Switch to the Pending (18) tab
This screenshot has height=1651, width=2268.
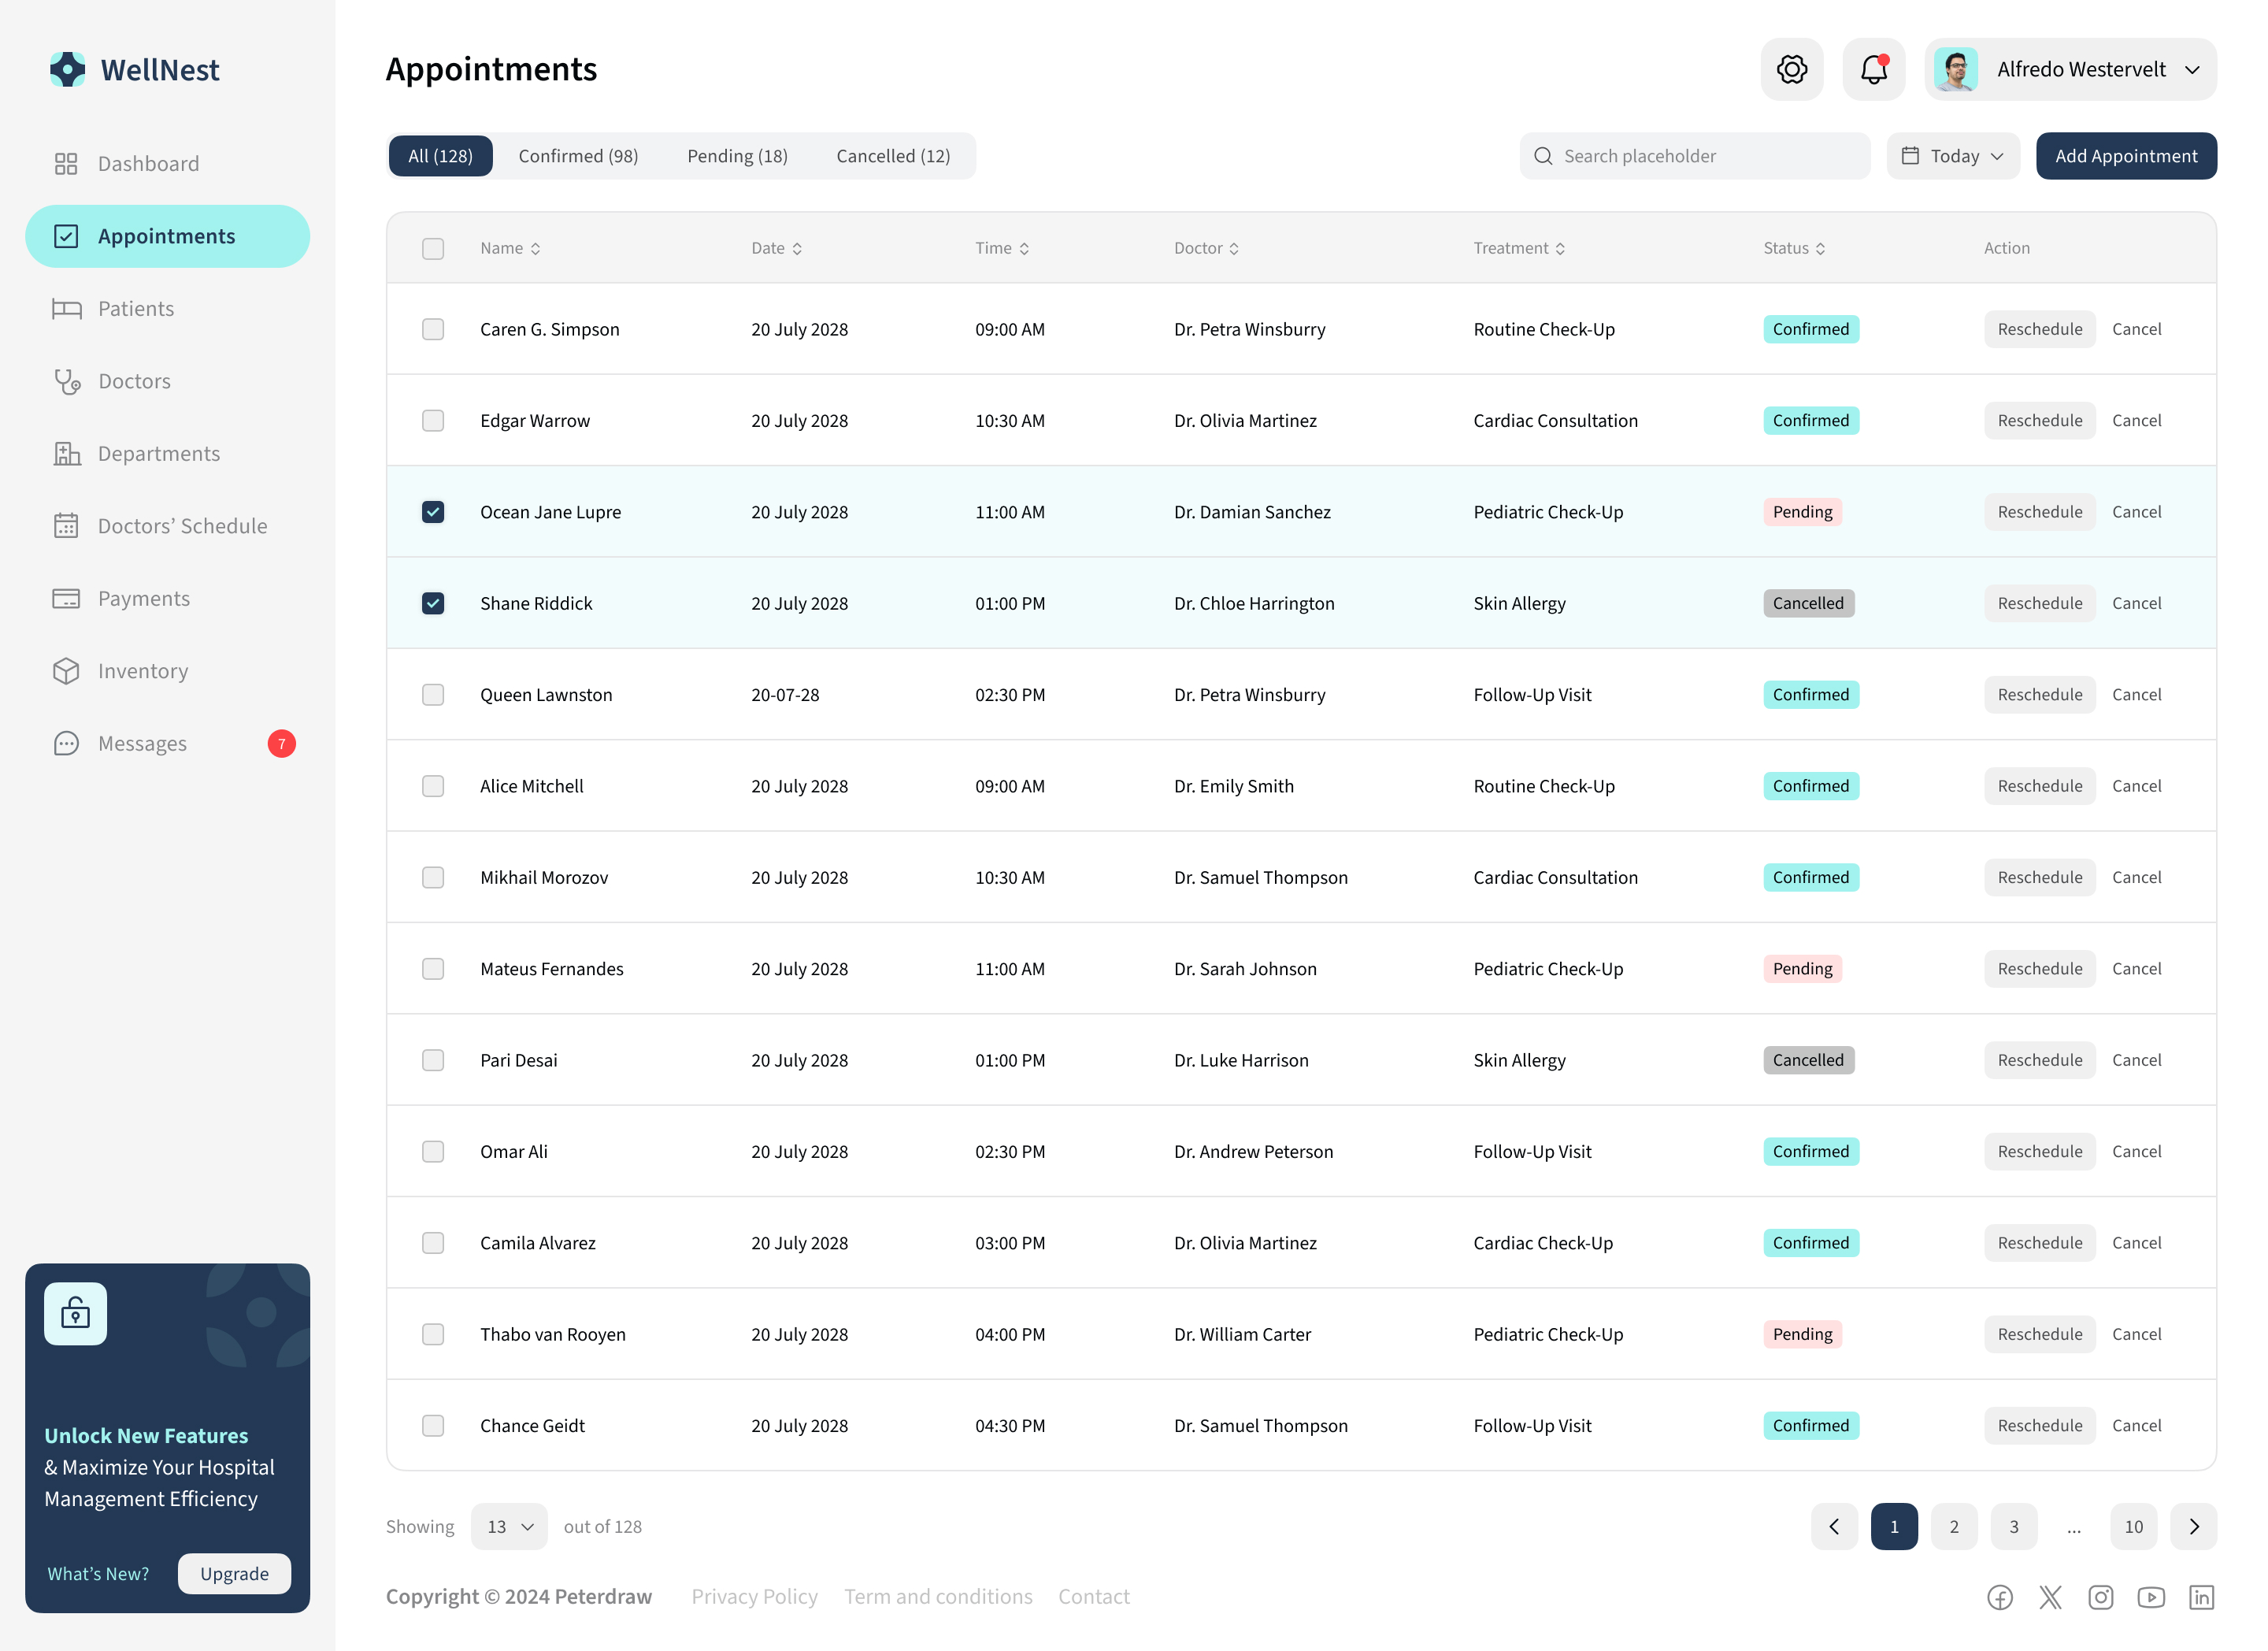pos(737,156)
